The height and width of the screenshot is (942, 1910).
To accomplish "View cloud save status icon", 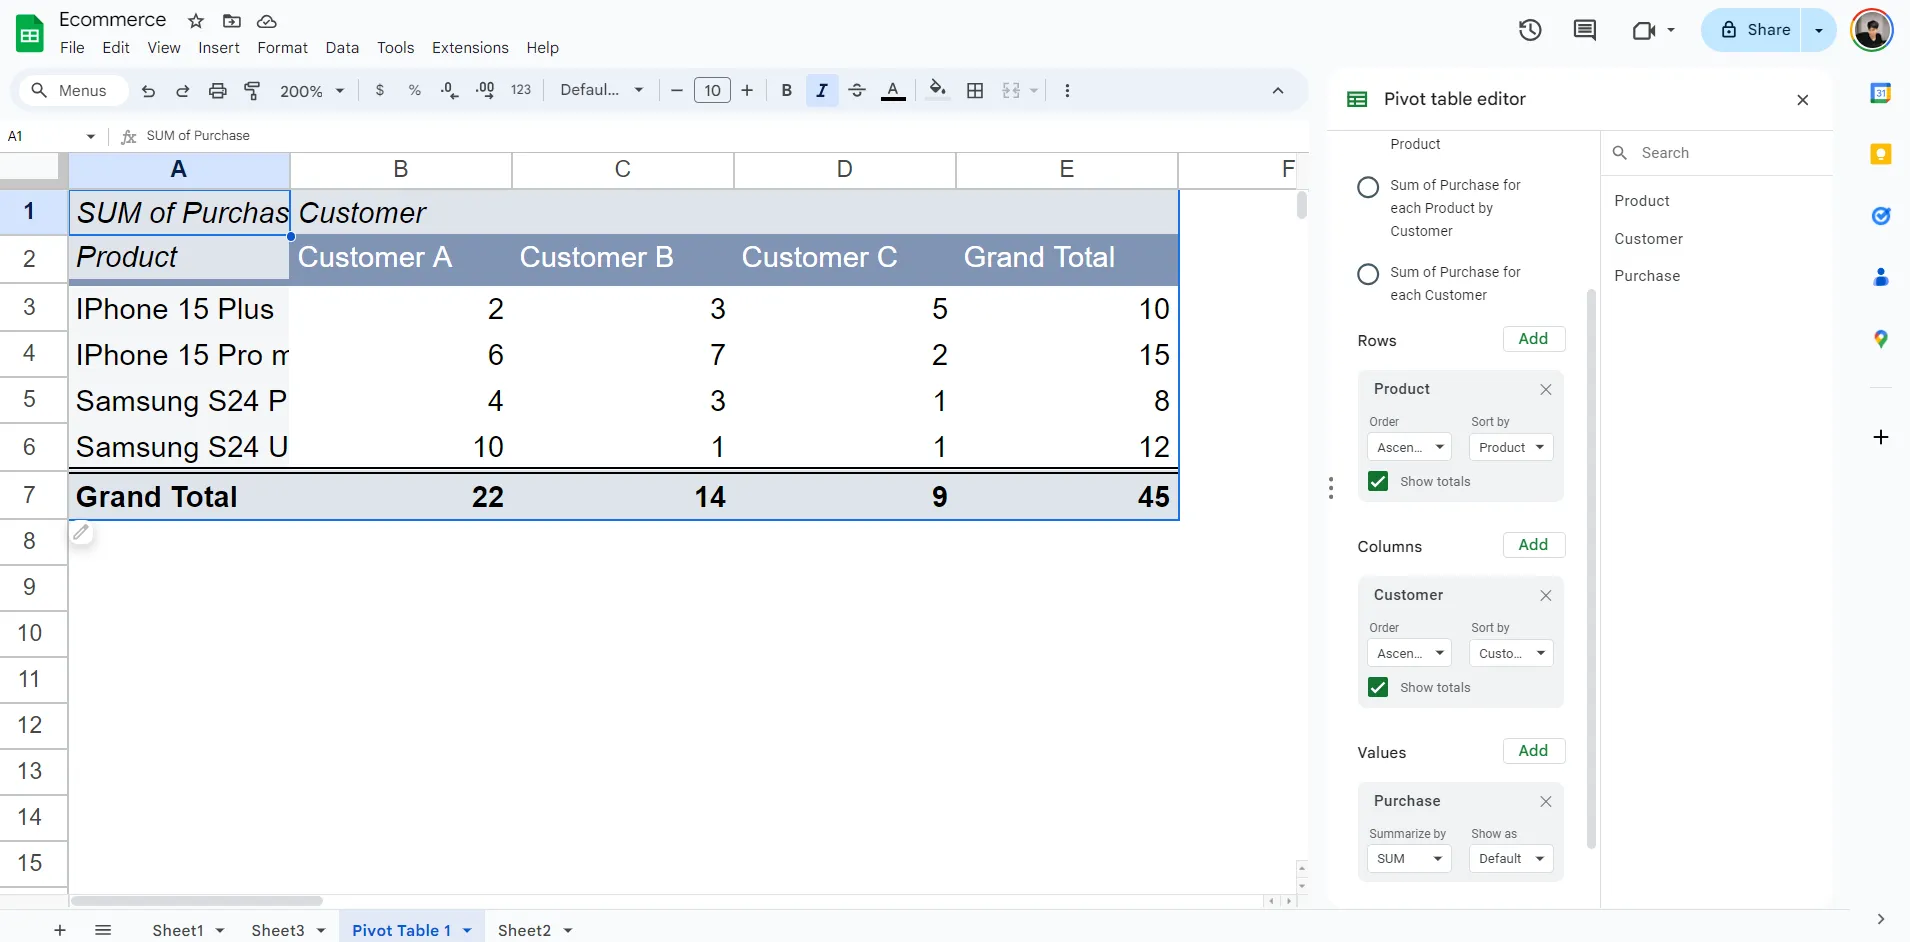I will 267,21.
